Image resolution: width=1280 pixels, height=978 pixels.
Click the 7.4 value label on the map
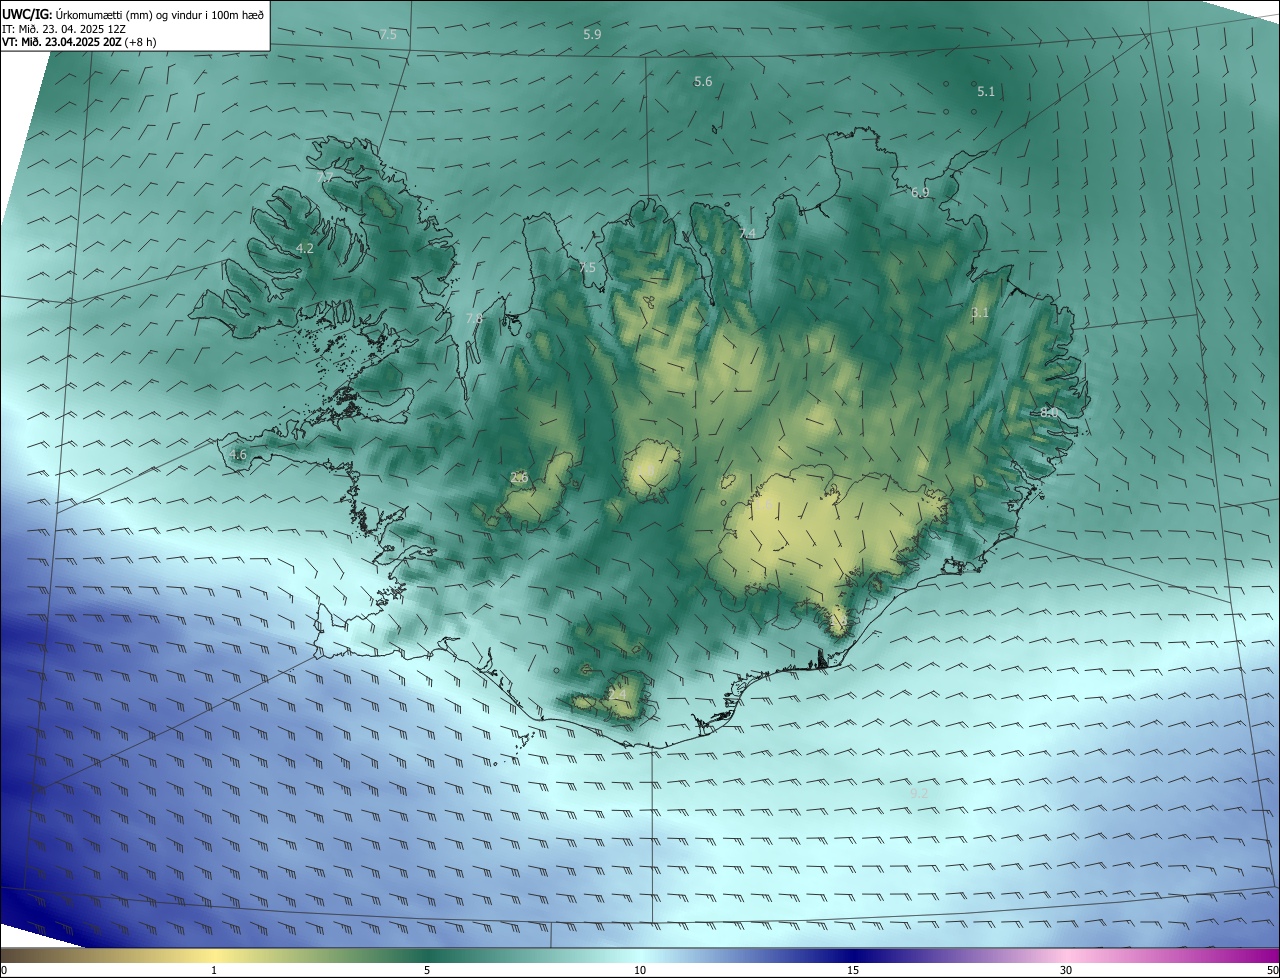coord(747,233)
